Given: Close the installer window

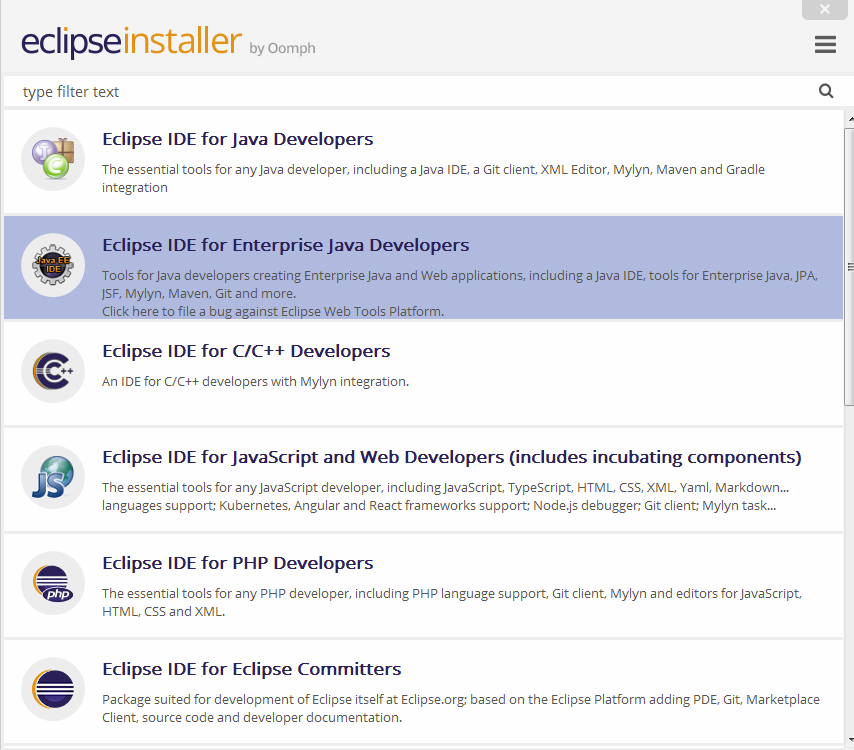Looking at the screenshot, I should [x=825, y=9].
